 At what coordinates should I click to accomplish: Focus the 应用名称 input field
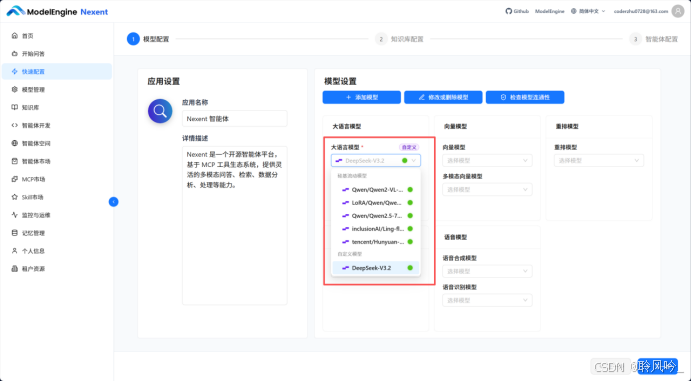234,119
